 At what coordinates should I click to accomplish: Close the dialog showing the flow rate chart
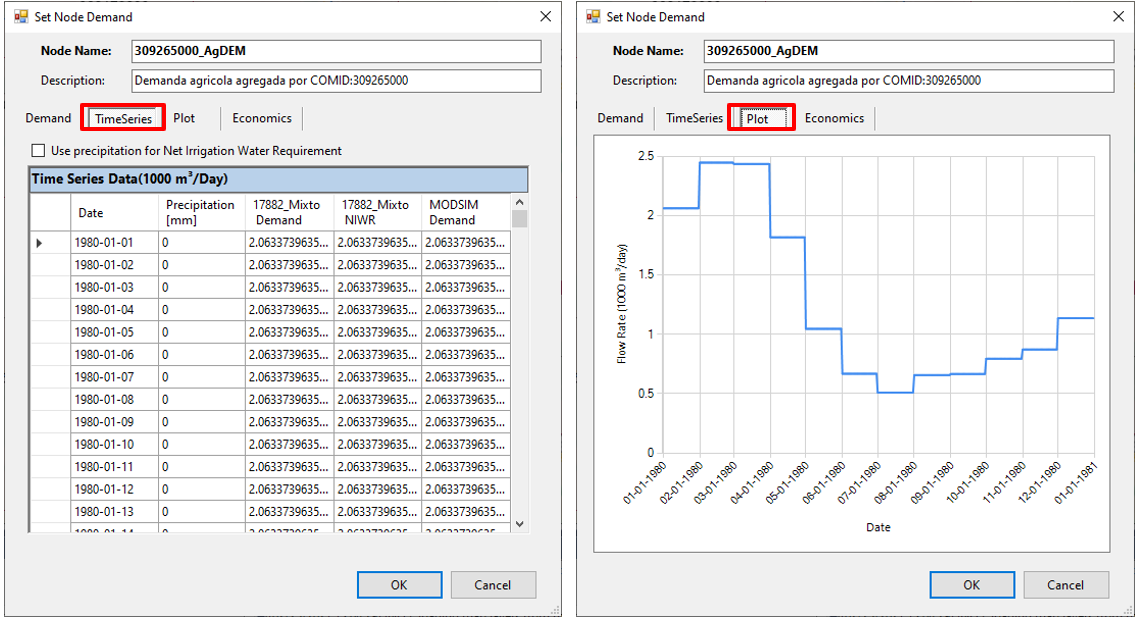coord(1117,17)
